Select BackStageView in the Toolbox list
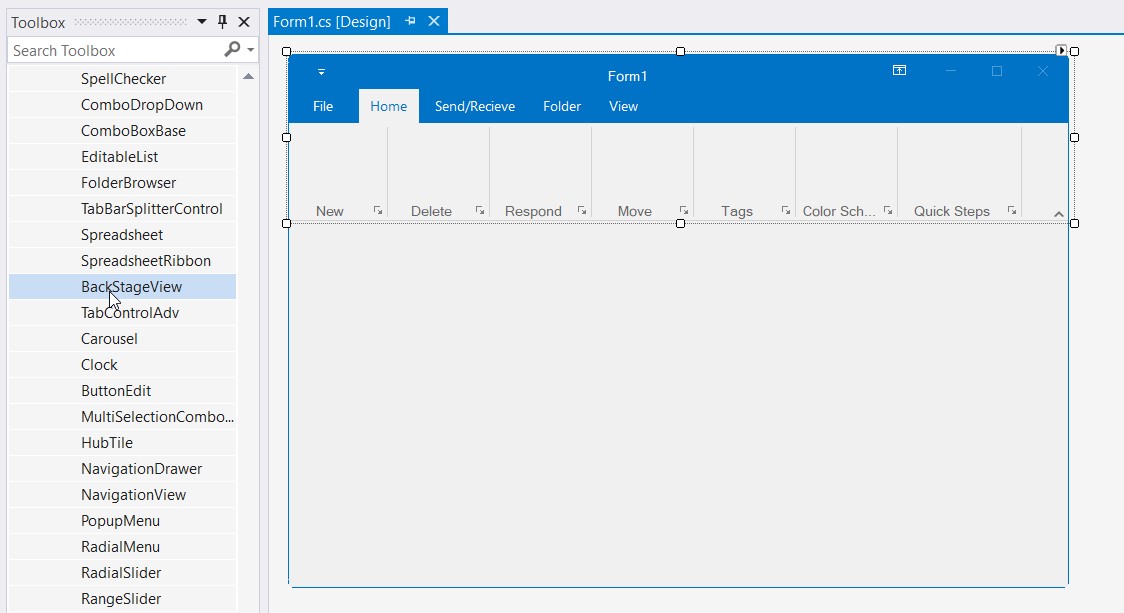The image size is (1124, 613). (131, 286)
